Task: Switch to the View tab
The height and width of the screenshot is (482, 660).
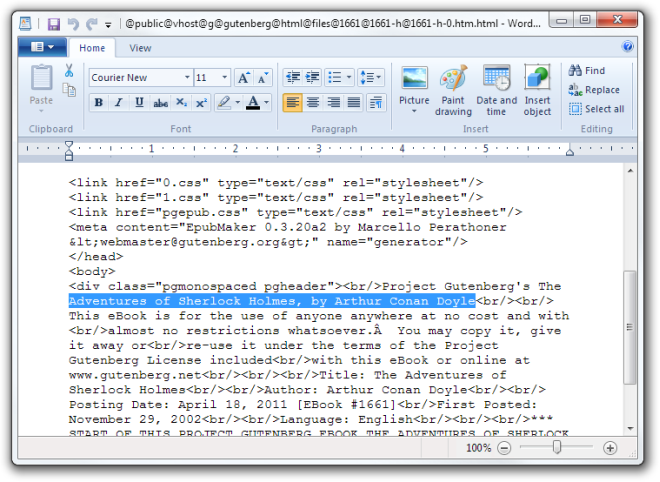Action: click(140, 48)
